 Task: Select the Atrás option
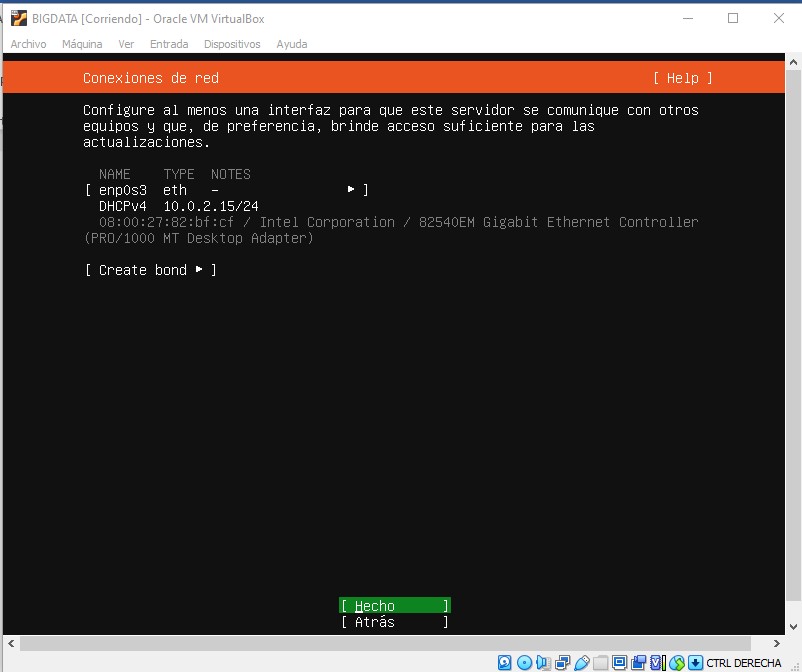[394, 621]
